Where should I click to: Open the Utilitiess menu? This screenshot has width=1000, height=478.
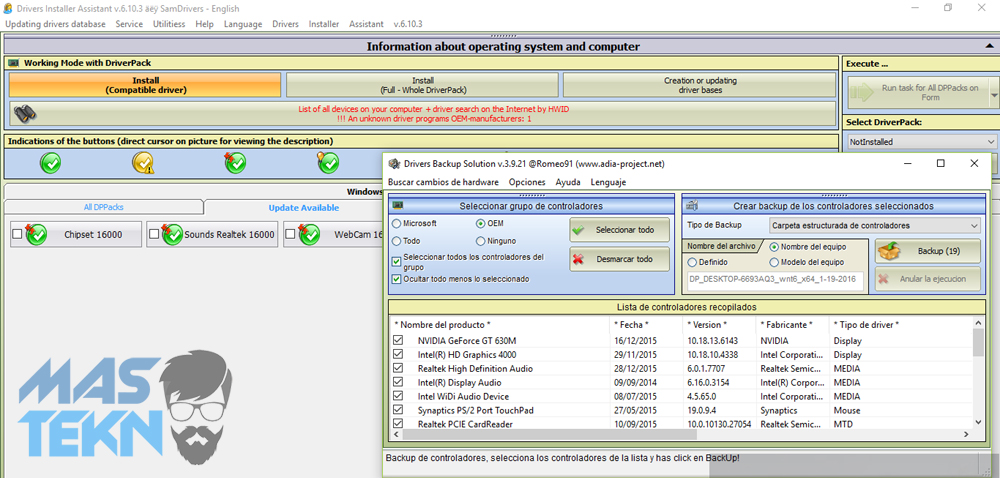pyautogui.click(x=169, y=24)
